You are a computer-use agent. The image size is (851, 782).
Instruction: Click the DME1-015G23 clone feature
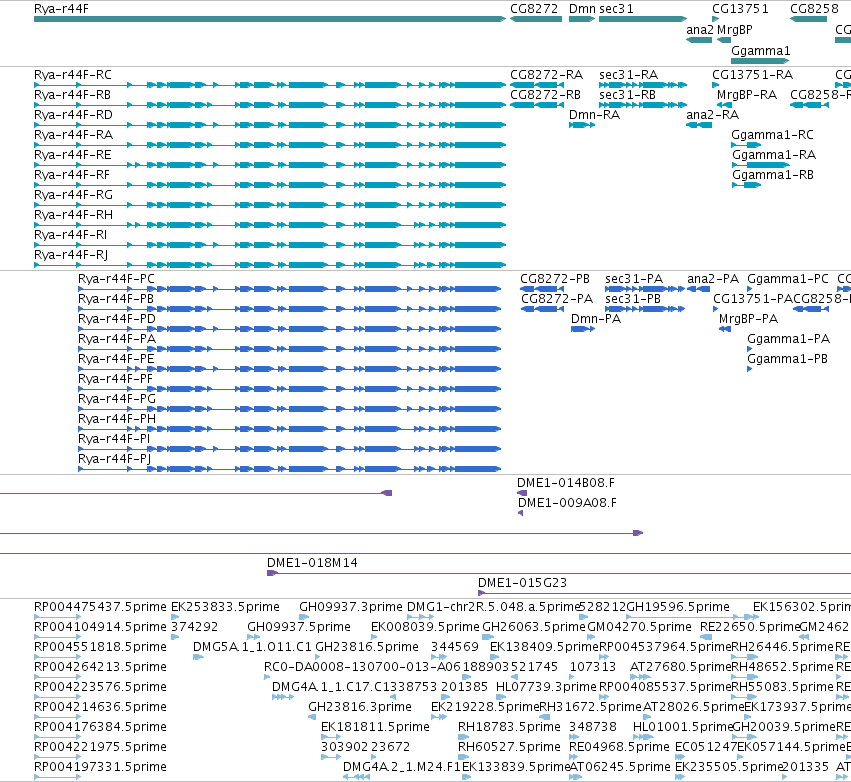coord(664,593)
